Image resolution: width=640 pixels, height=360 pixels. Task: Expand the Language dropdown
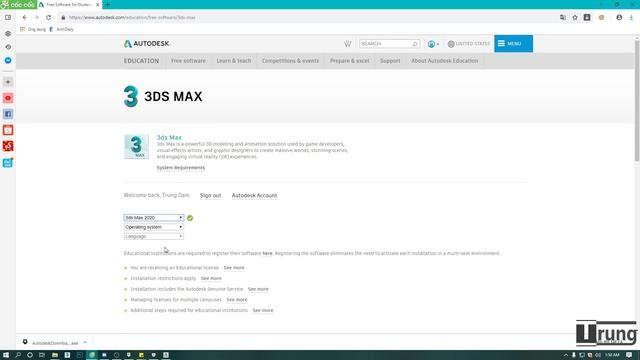click(154, 236)
